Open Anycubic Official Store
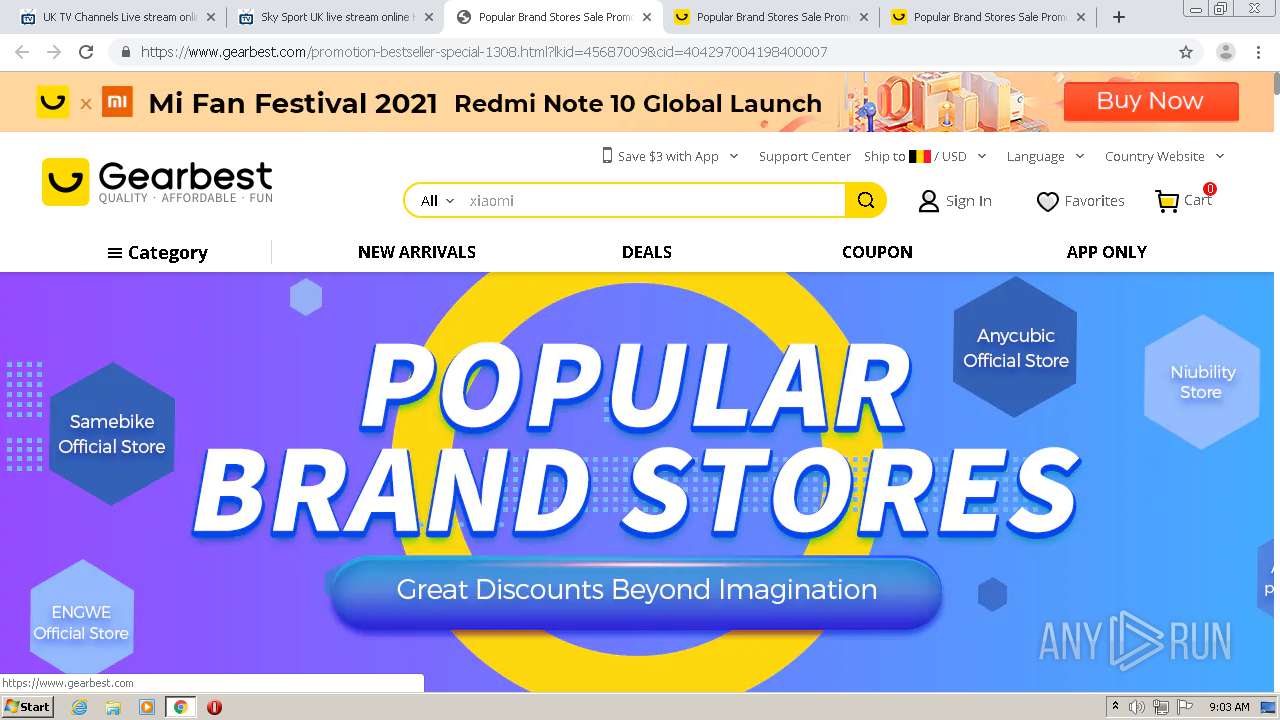The image size is (1280, 720). point(1016,348)
